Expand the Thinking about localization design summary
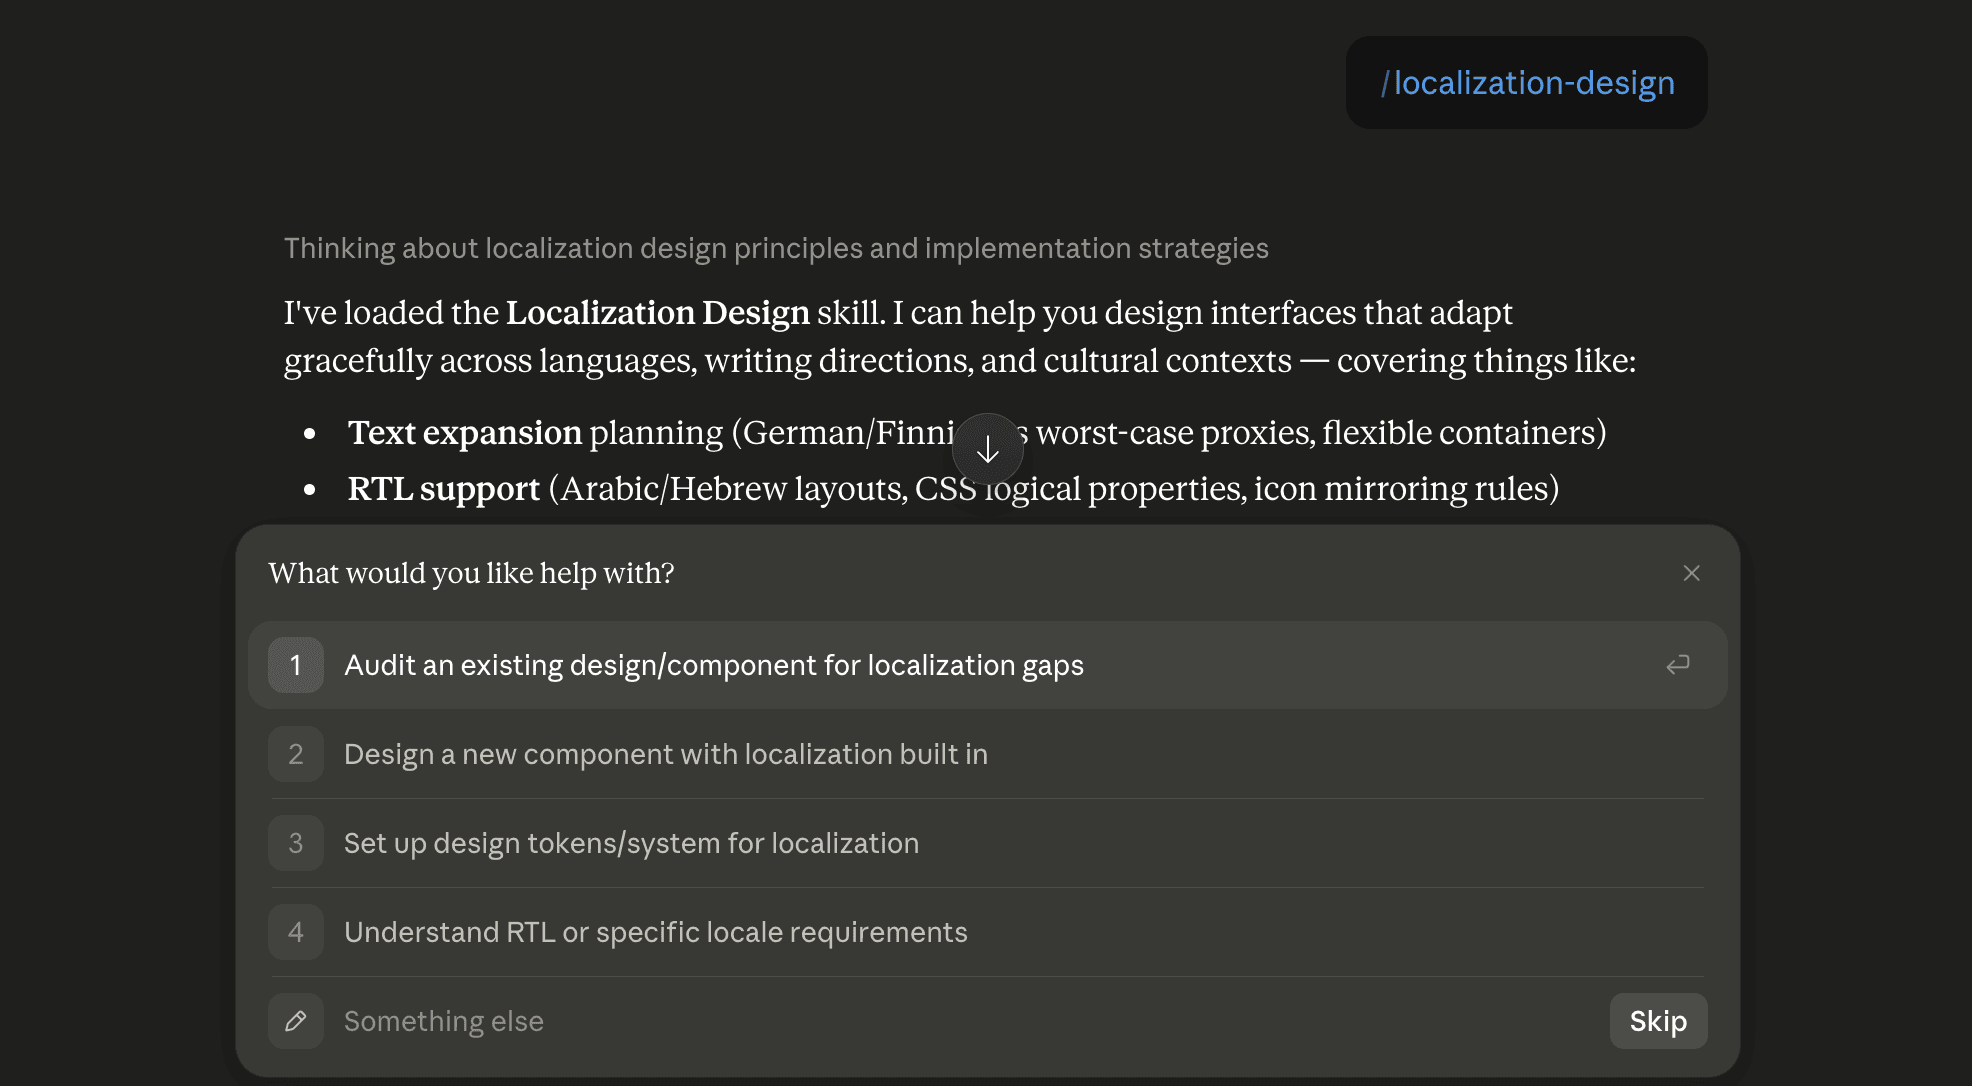This screenshot has height=1086, width=1972. [x=776, y=248]
